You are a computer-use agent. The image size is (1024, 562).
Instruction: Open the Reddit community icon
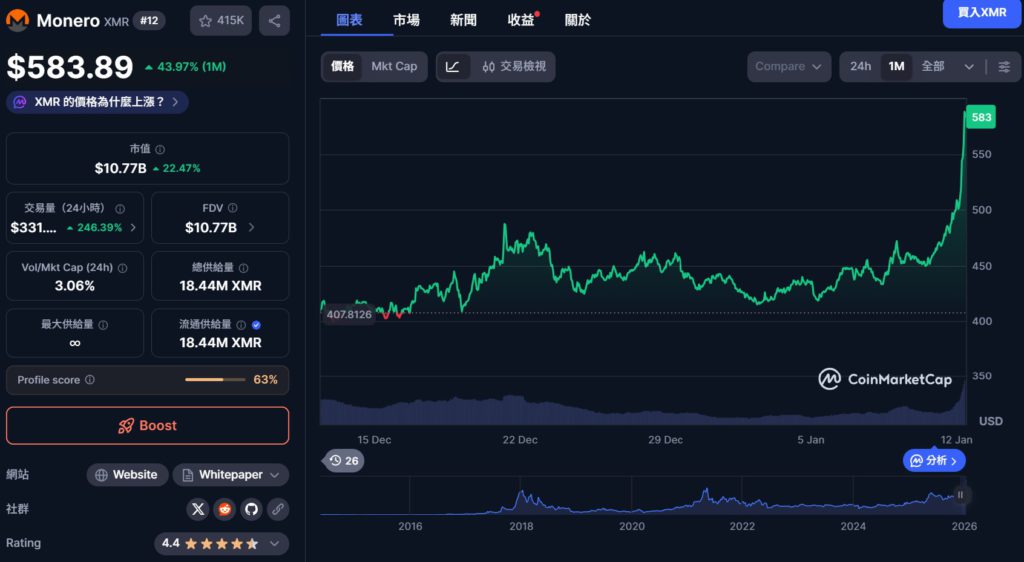coord(225,509)
